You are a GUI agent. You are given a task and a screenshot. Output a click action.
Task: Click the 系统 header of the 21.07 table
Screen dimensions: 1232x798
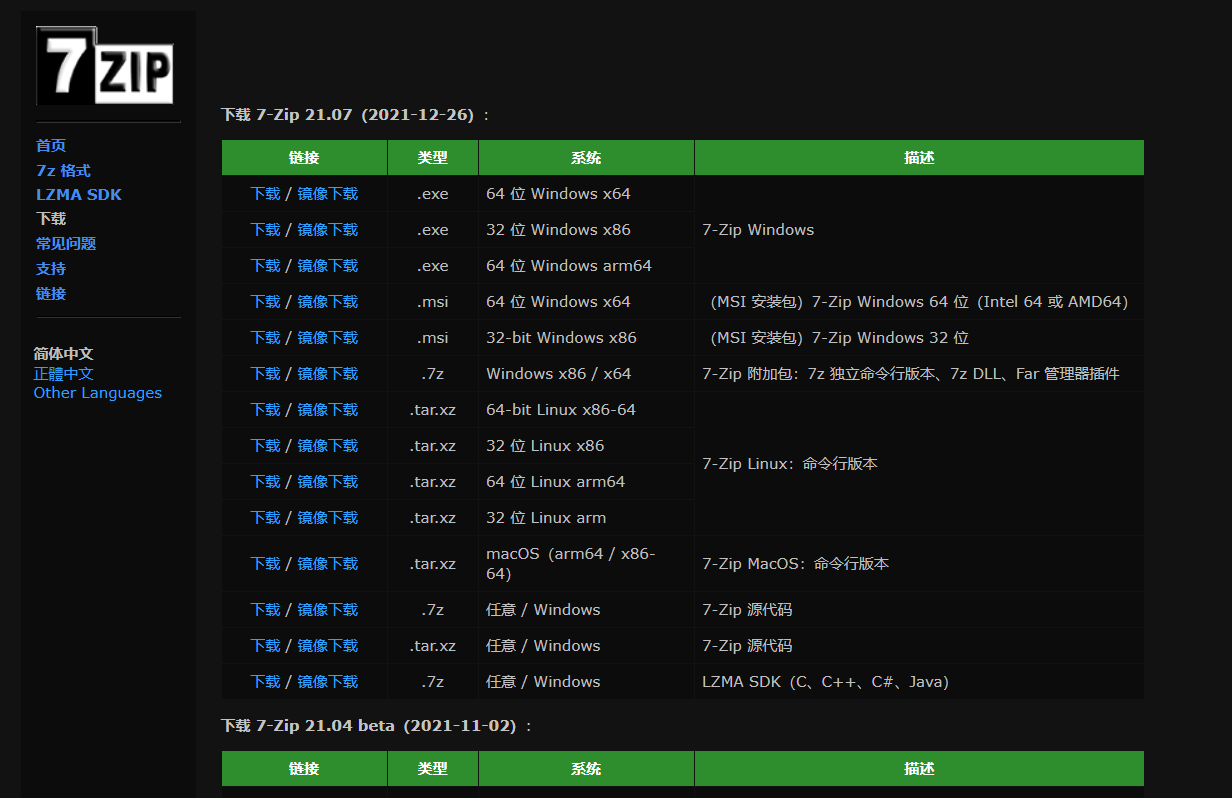[586, 158]
